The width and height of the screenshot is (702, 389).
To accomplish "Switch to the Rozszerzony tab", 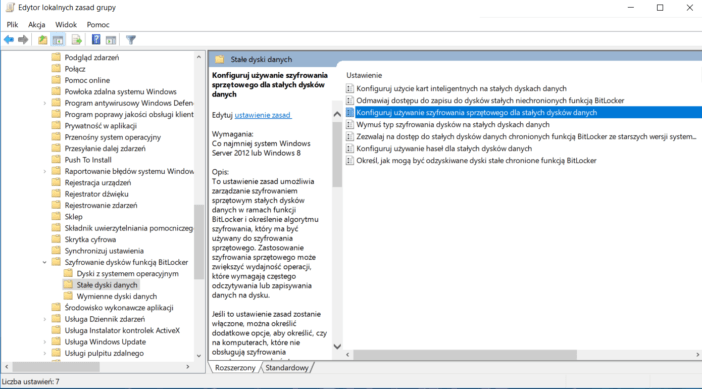I will click(x=235, y=368).
